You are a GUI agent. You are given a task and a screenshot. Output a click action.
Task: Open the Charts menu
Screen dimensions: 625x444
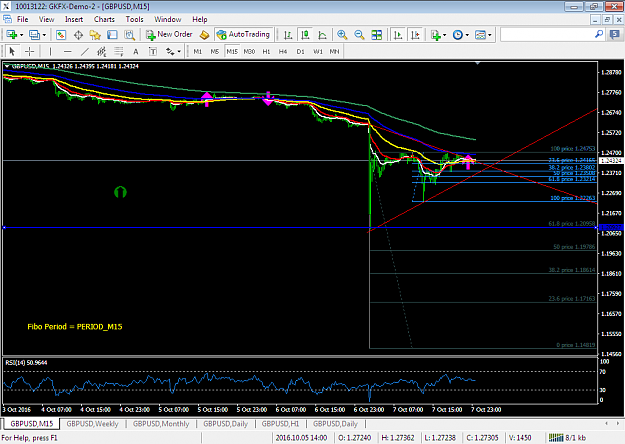point(104,20)
